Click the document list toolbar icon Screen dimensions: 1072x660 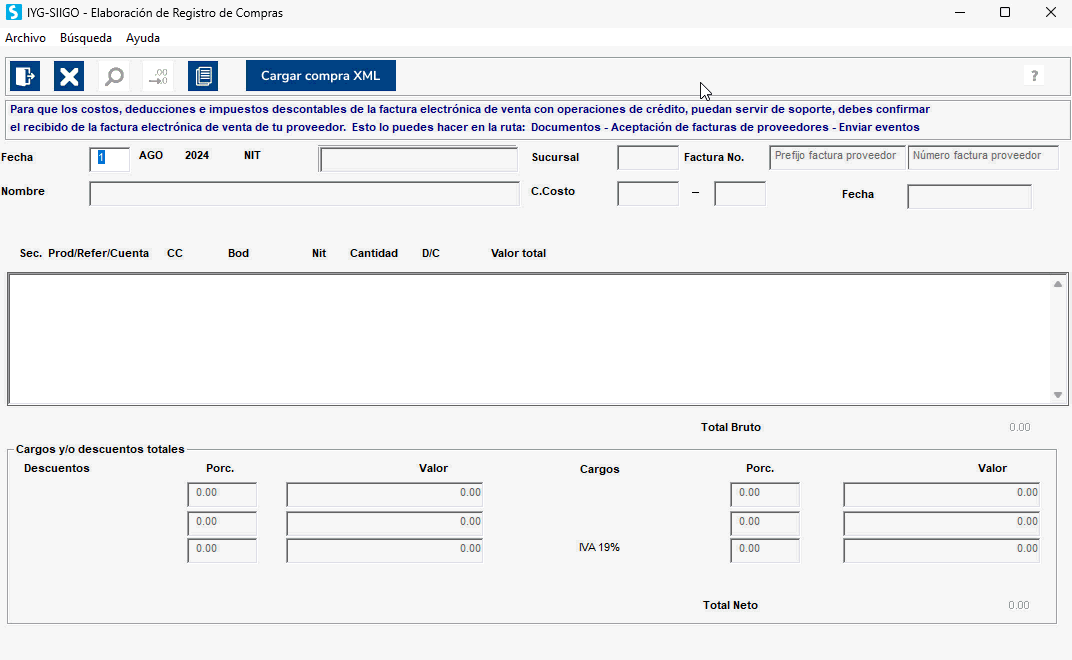pos(203,76)
